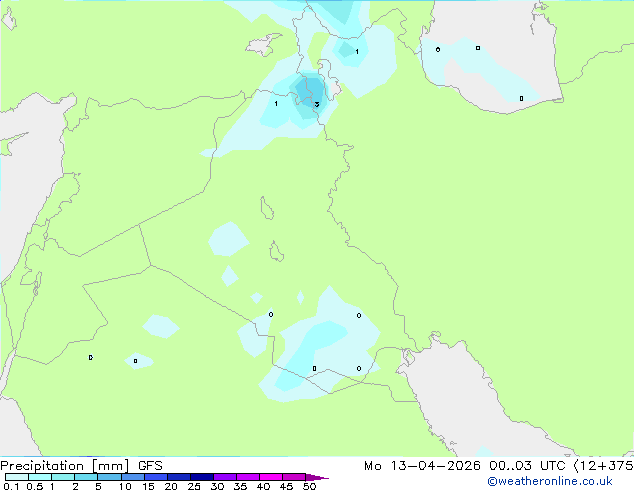Pick the 1–2 mm legend swatch

coord(63,477)
